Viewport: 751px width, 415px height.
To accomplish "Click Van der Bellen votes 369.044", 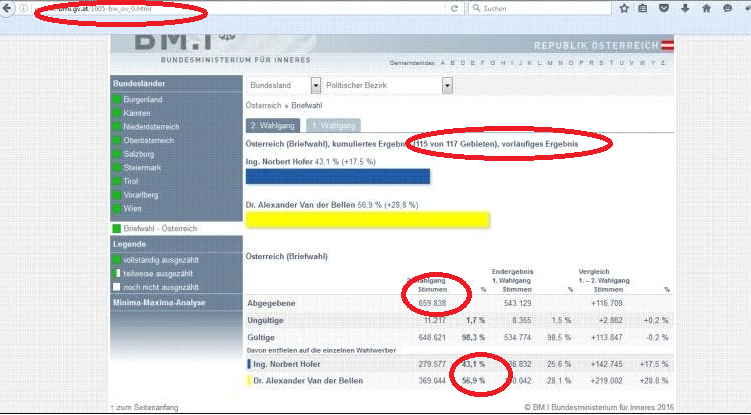I will [432, 381].
